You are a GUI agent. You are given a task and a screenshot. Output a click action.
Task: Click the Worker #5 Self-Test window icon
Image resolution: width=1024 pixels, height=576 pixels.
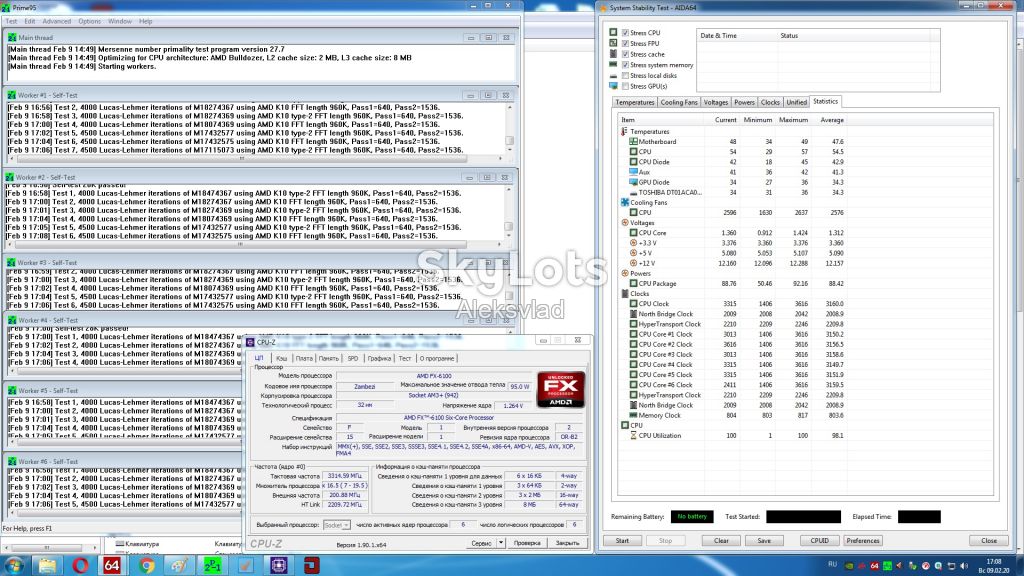[12, 391]
